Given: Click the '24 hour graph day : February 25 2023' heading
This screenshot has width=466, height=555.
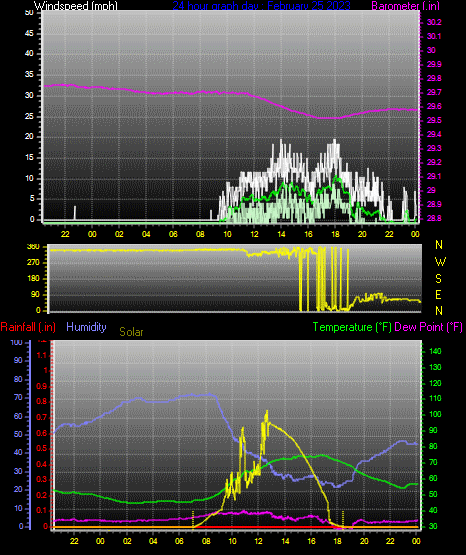Looking at the screenshot, I should 261,6.
